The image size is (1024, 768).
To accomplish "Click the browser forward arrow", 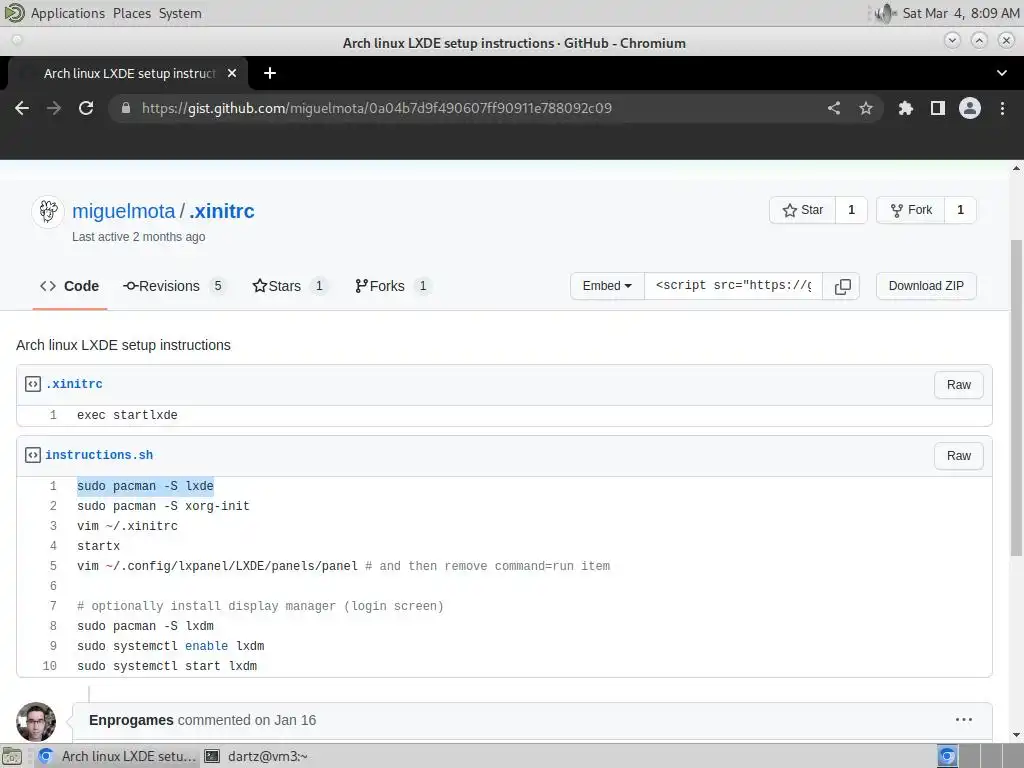I will (54, 108).
